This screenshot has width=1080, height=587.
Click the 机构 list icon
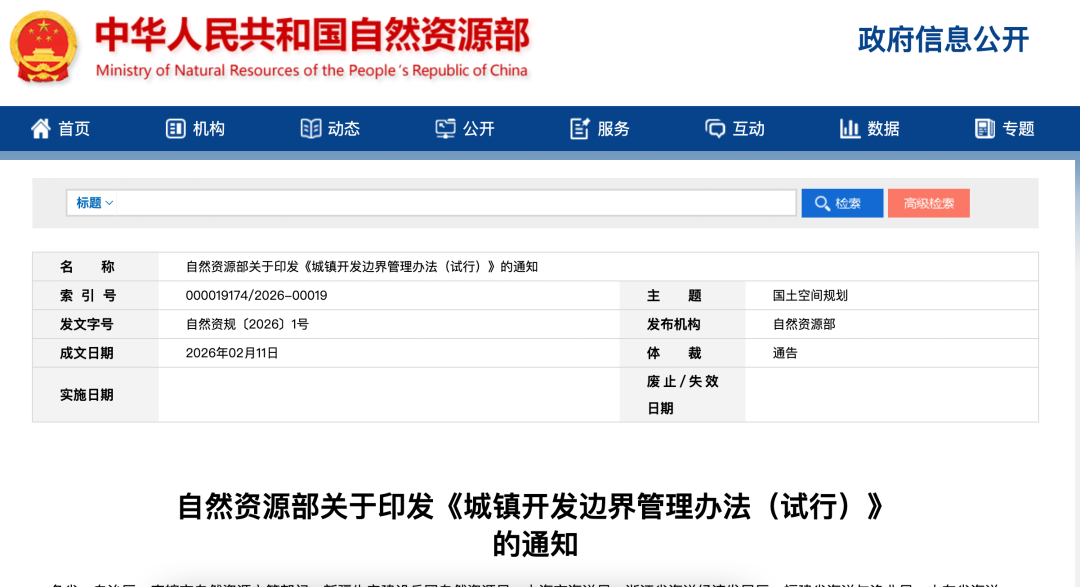(x=176, y=128)
